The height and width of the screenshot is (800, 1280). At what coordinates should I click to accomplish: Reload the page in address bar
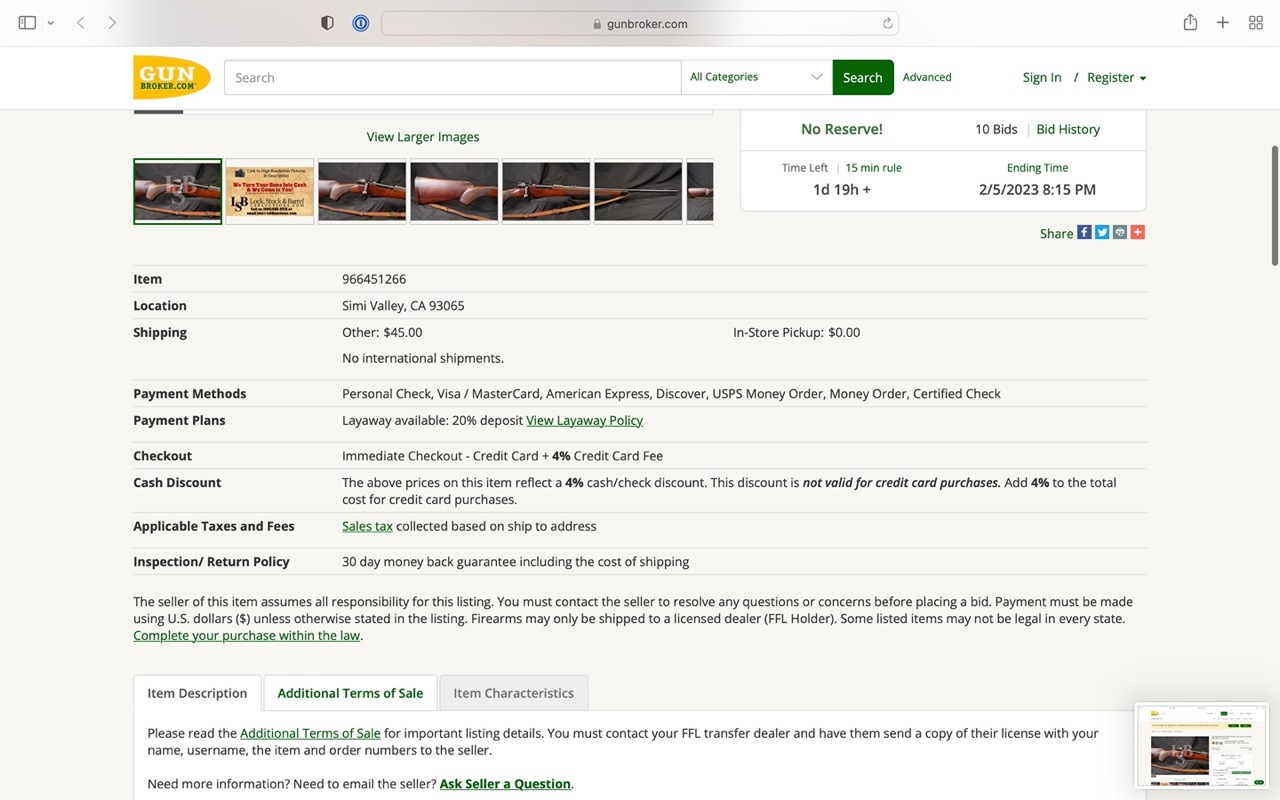[x=887, y=24]
